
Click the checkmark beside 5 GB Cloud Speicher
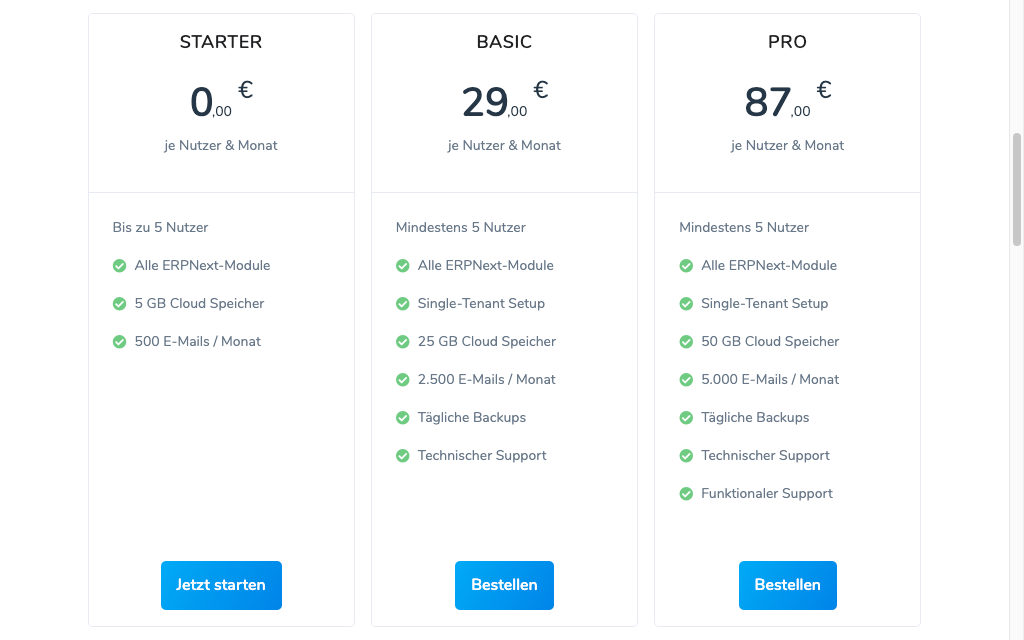120,304
